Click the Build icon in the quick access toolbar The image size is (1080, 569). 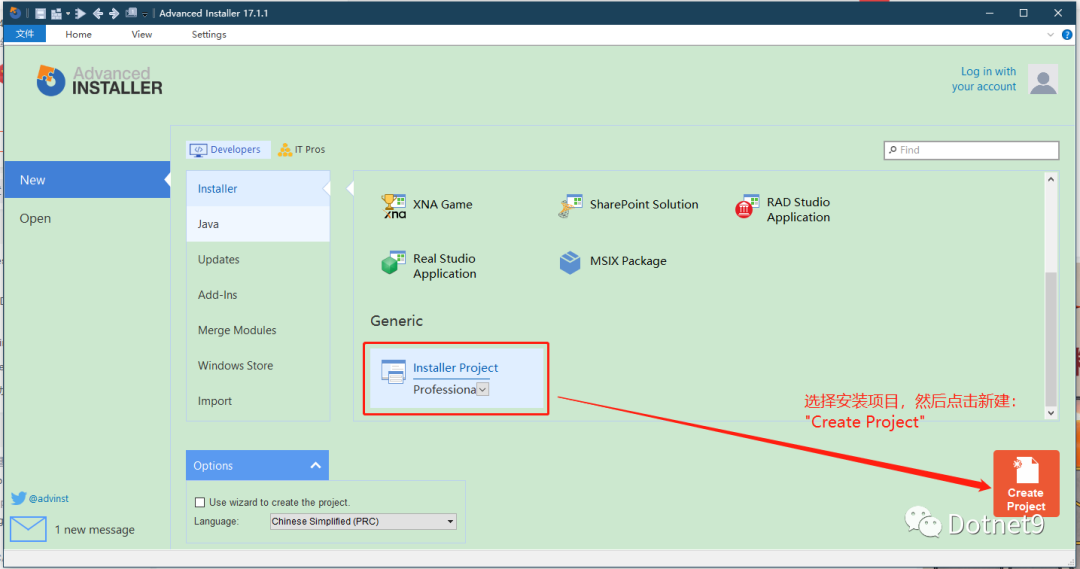[x=56, y=13]
